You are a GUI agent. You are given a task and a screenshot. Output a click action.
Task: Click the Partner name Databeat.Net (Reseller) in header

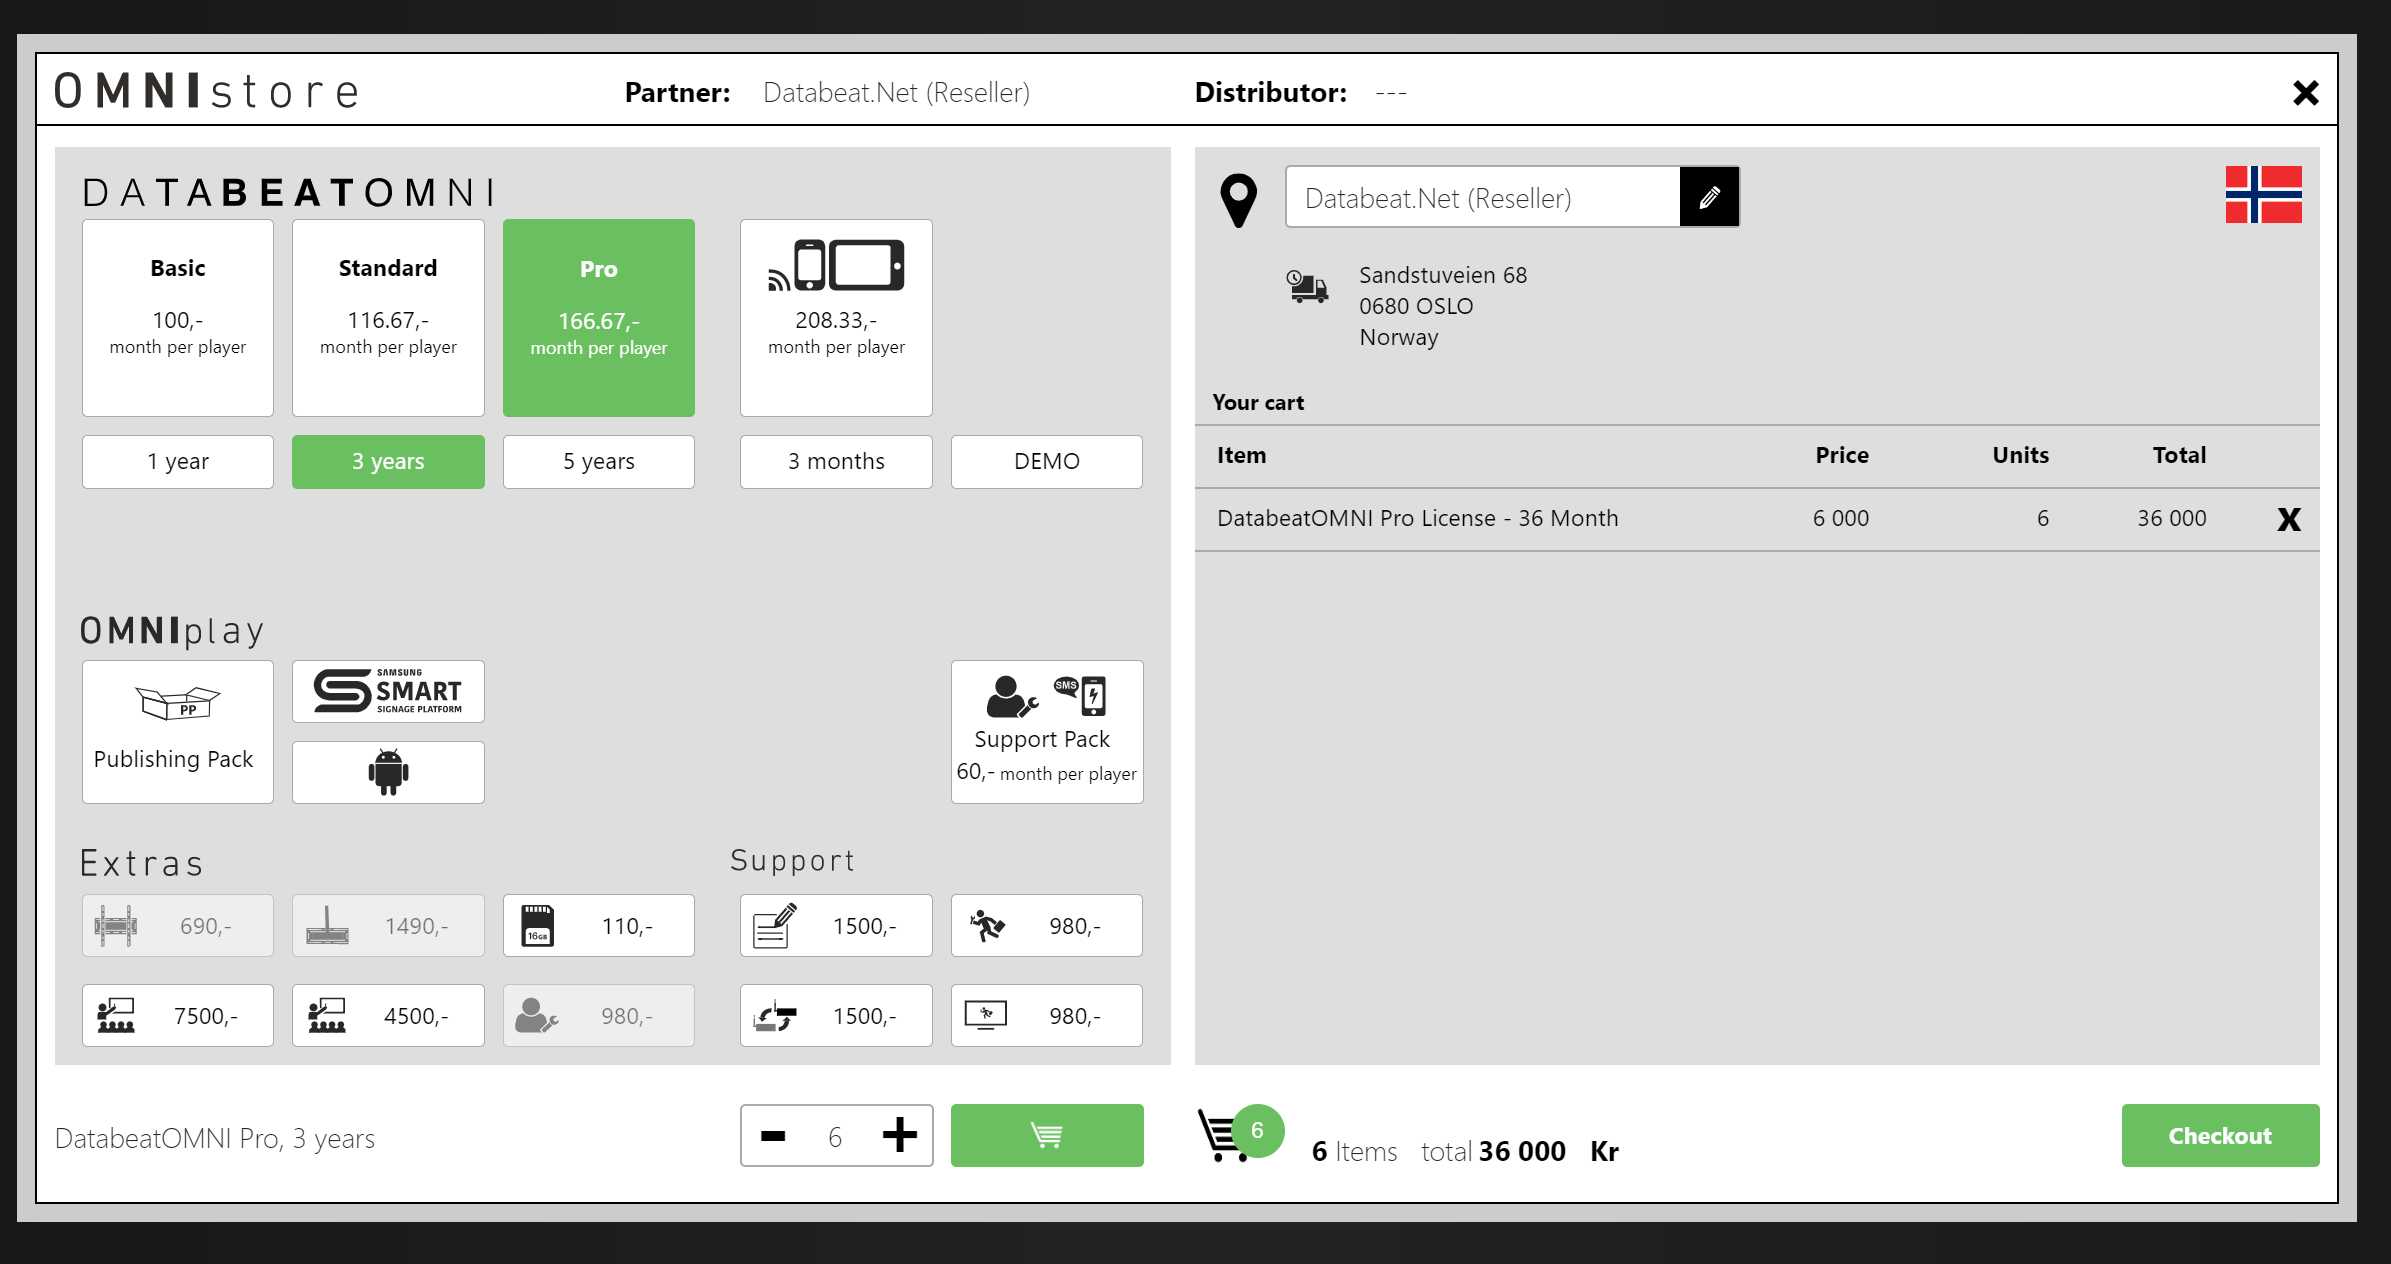(x=896, y=92)
